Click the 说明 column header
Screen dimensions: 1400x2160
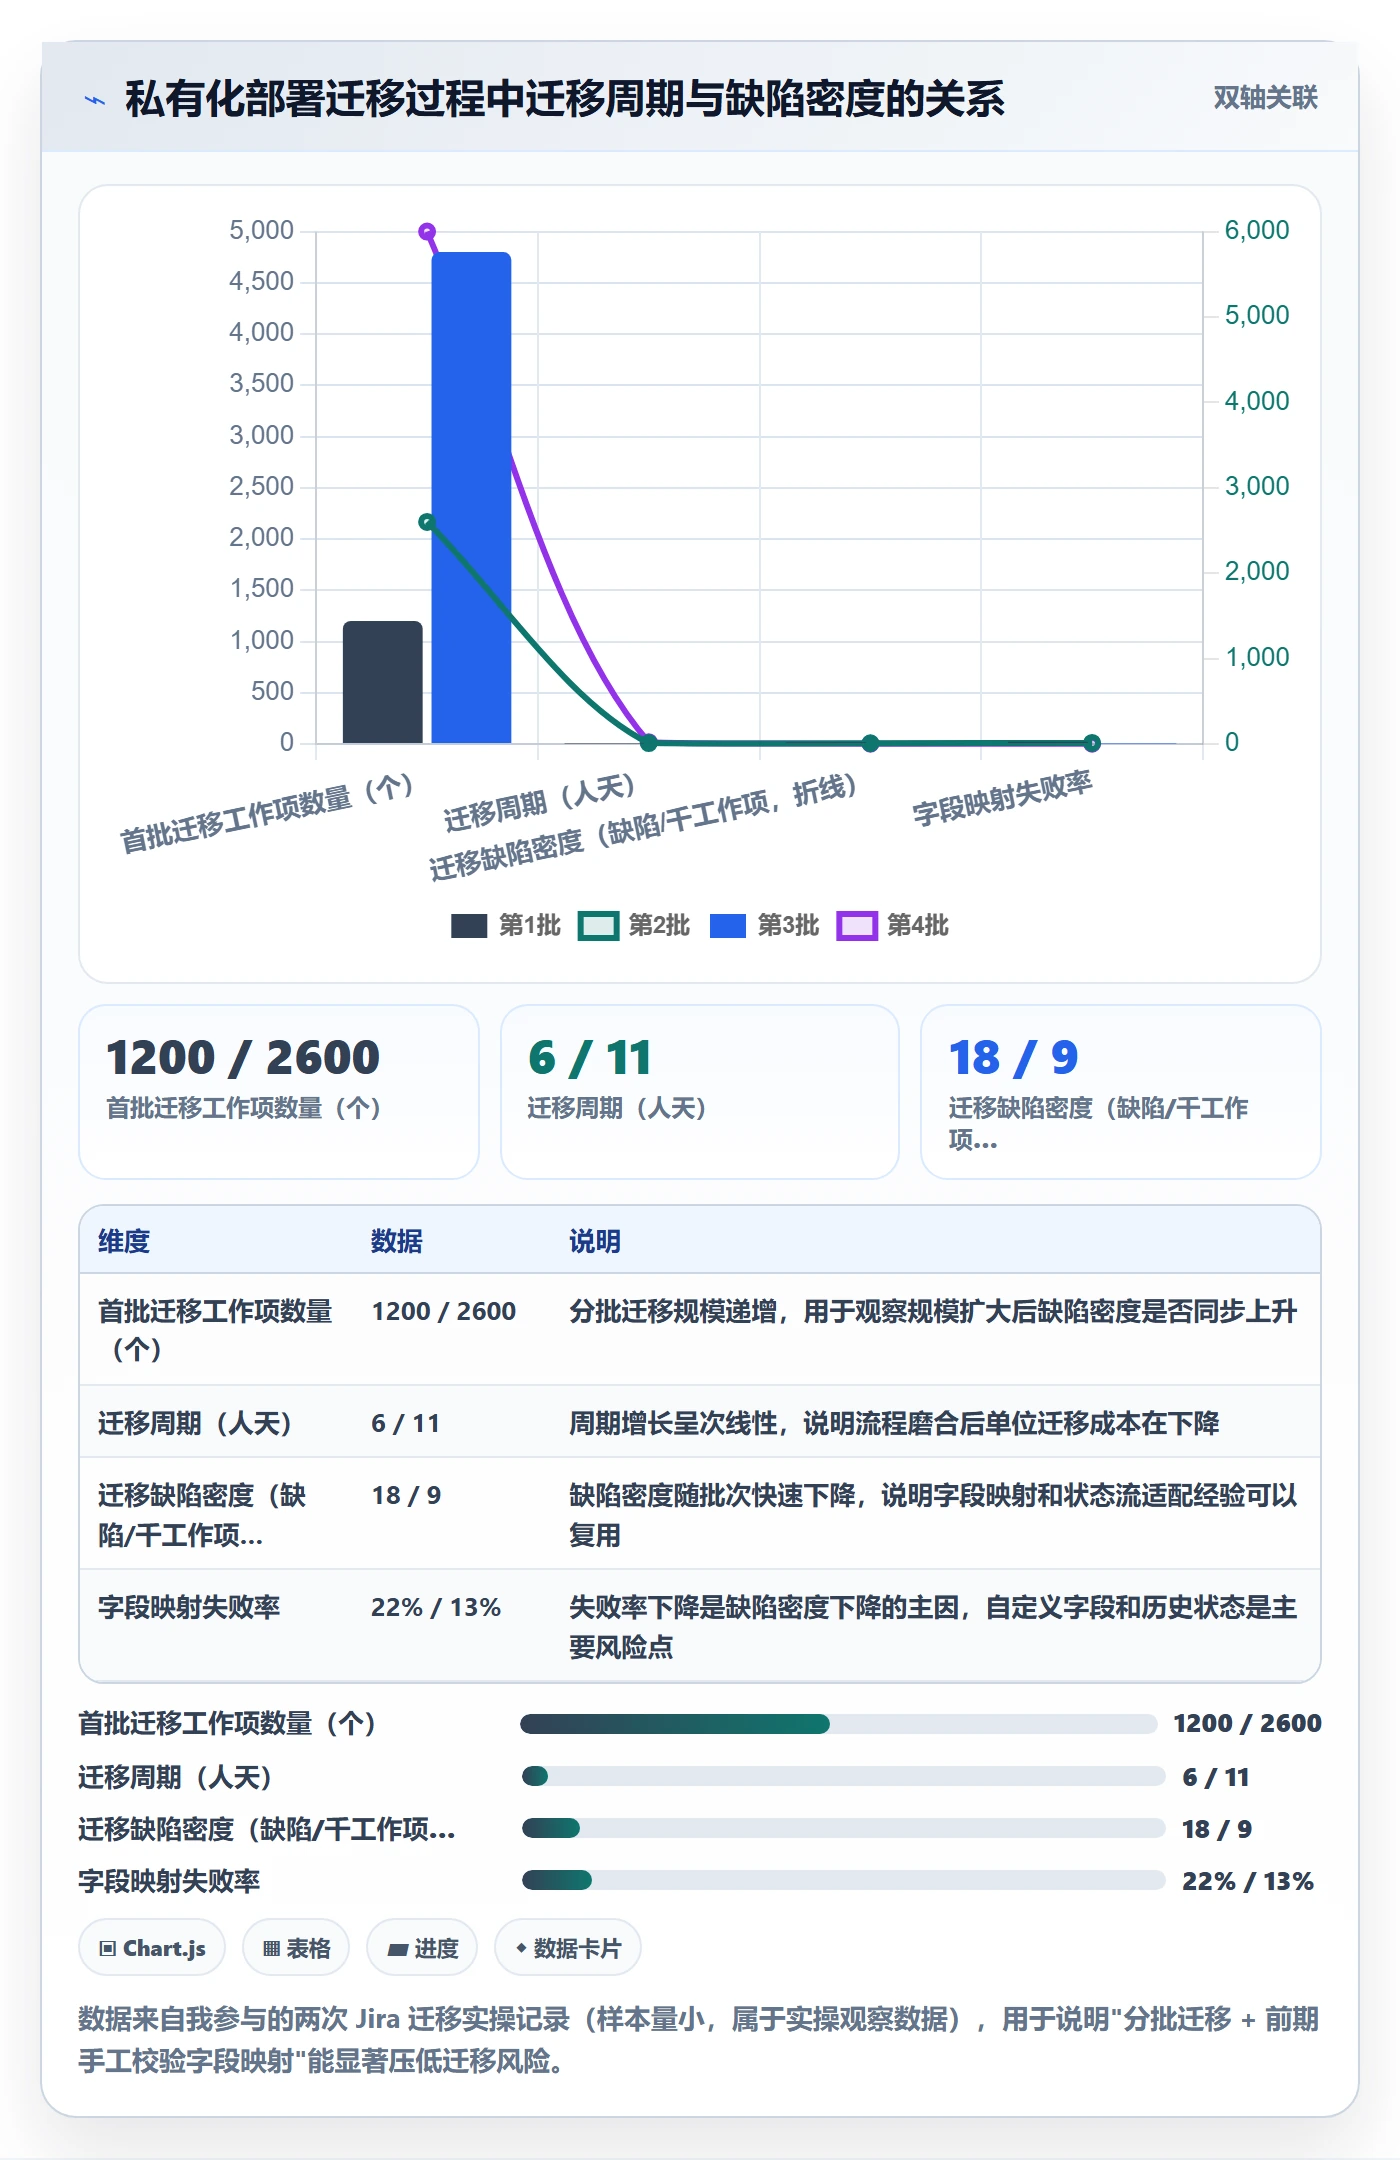pos(595,1241)
